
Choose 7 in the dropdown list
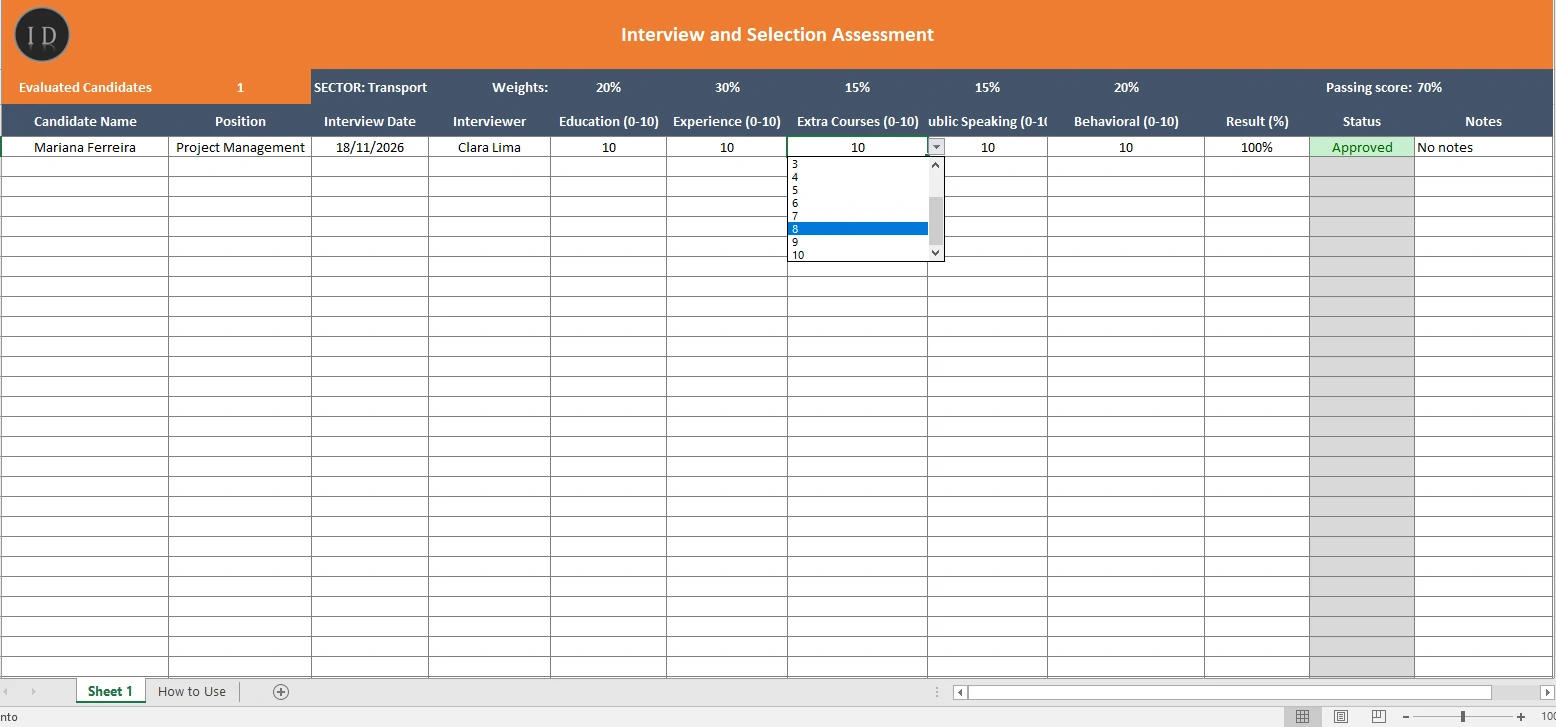click(858, 216)
